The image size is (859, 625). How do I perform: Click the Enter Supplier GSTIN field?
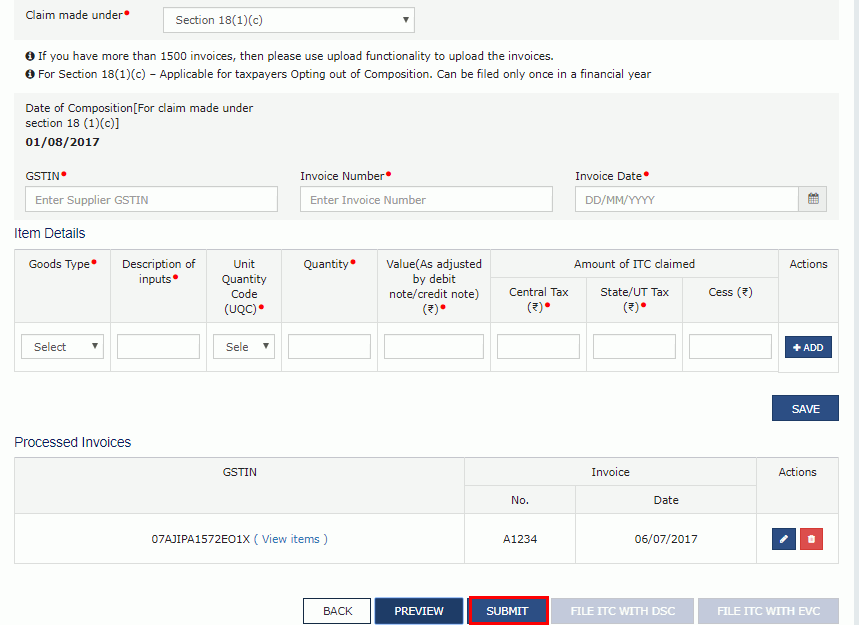(151, 199)
